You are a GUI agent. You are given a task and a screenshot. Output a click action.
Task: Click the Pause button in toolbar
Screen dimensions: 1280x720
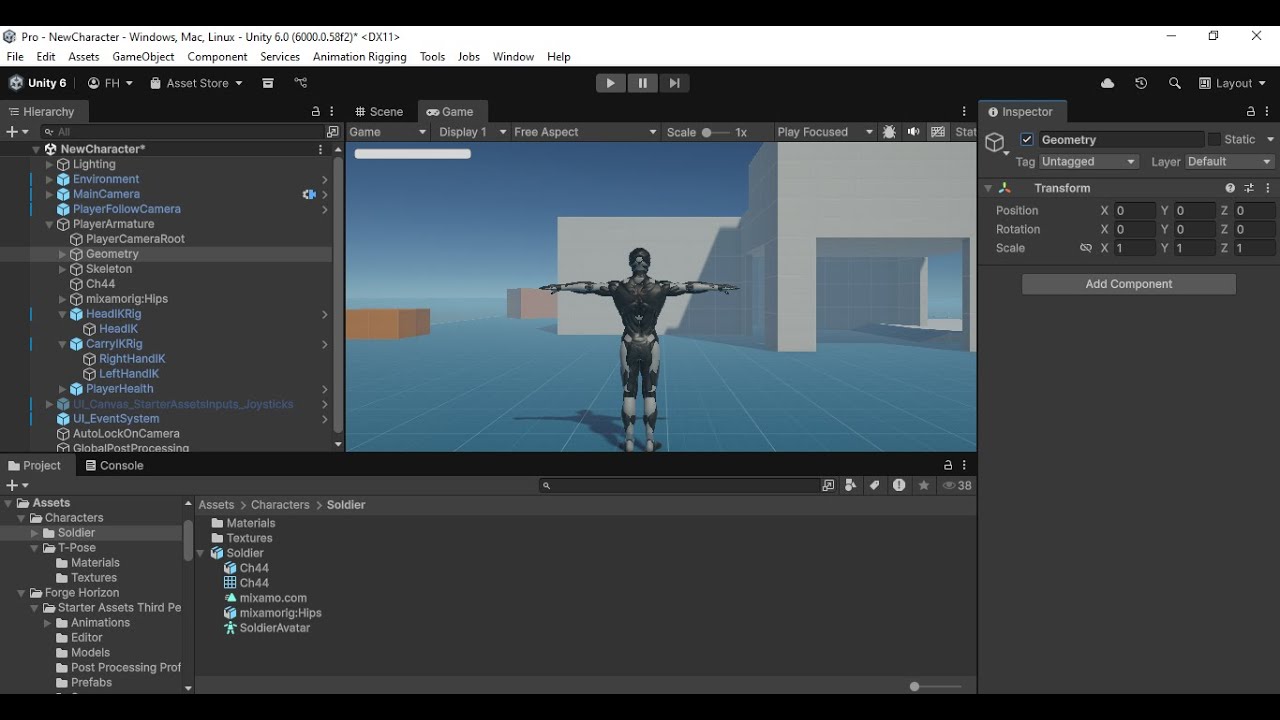tap(642, 83)
